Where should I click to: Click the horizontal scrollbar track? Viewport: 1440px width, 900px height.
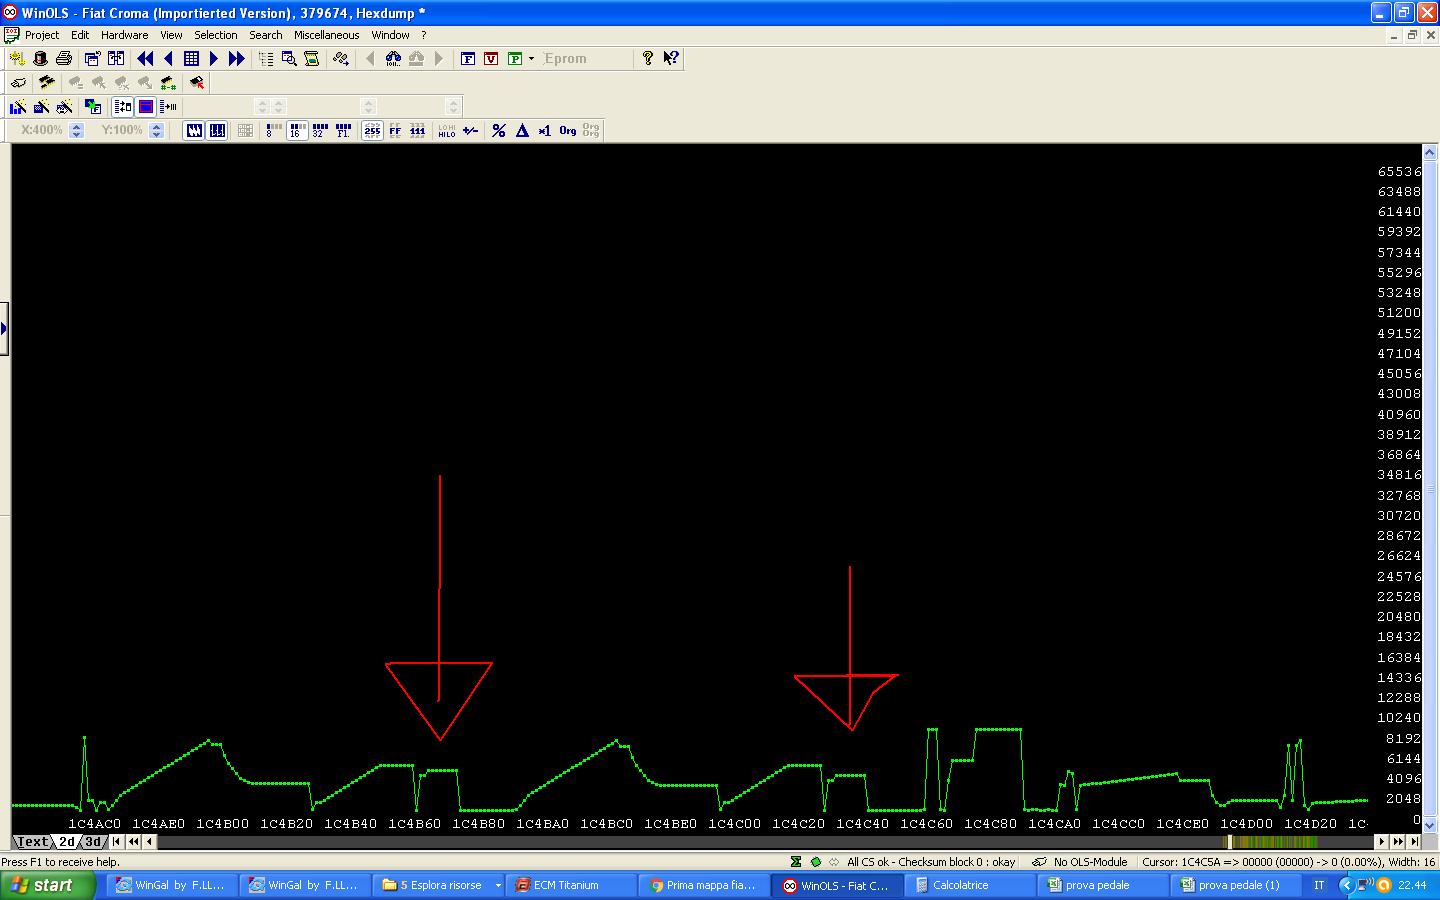pos(700,842)
